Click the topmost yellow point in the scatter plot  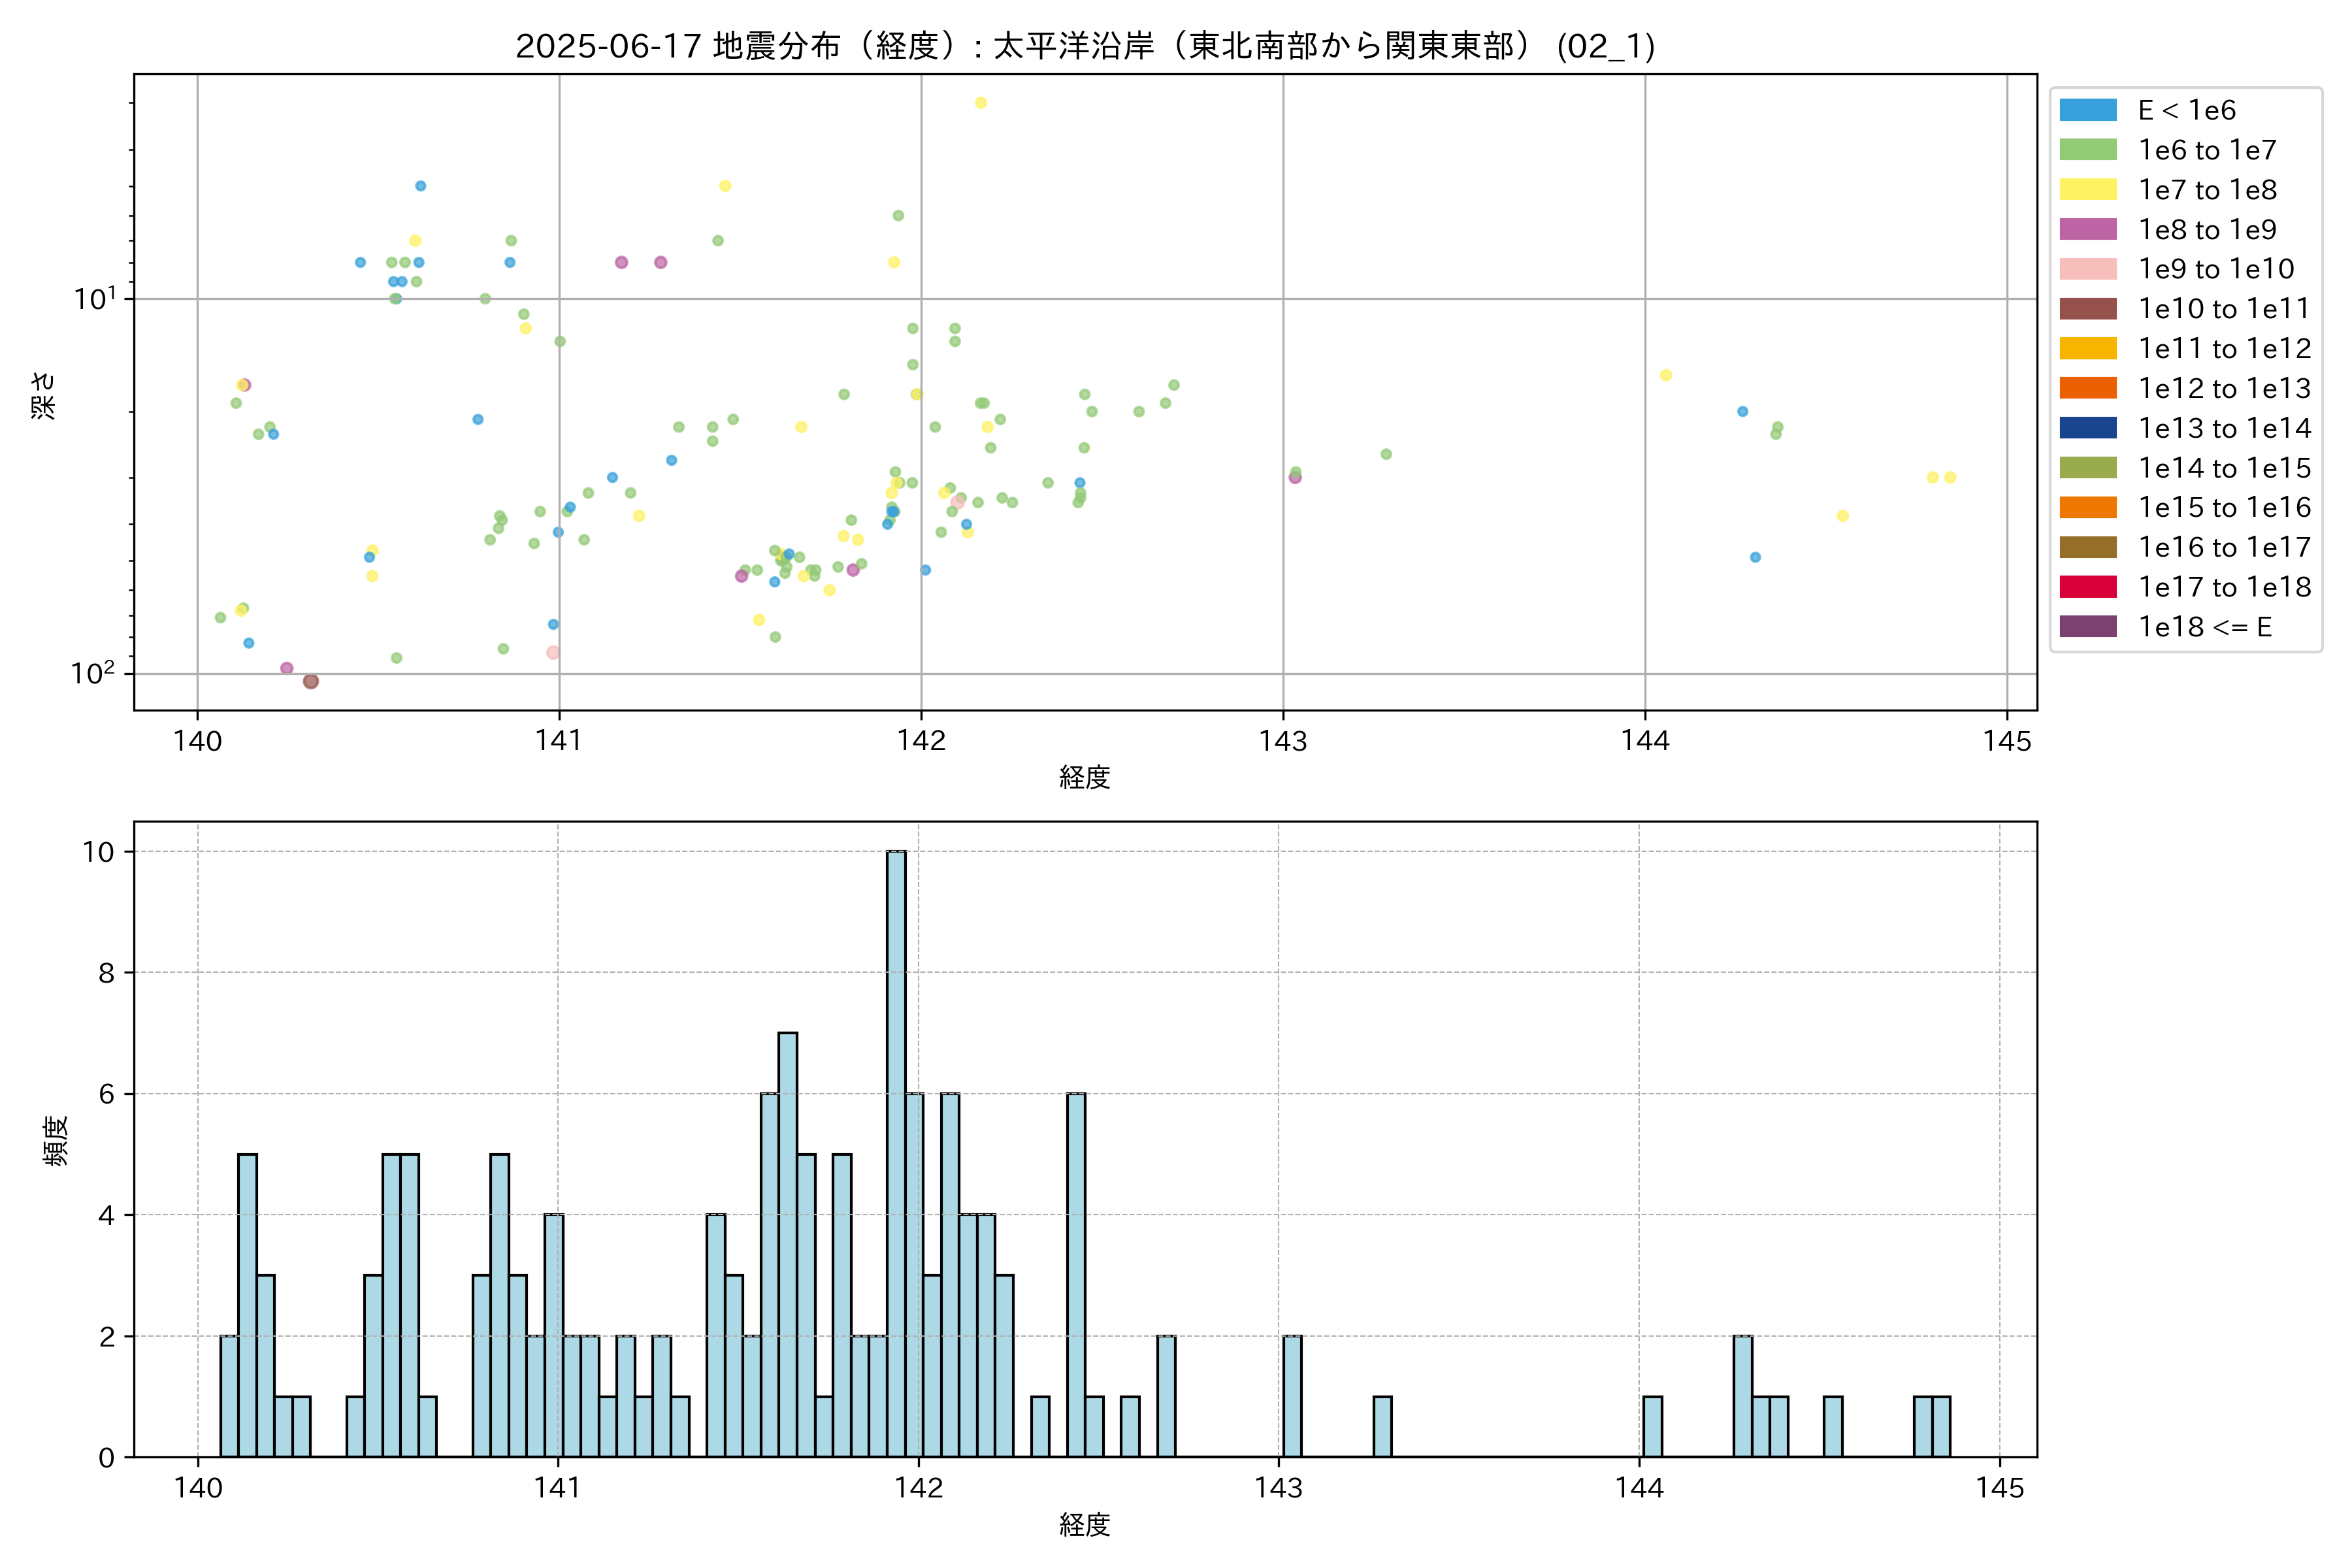(x=980, y=103)
